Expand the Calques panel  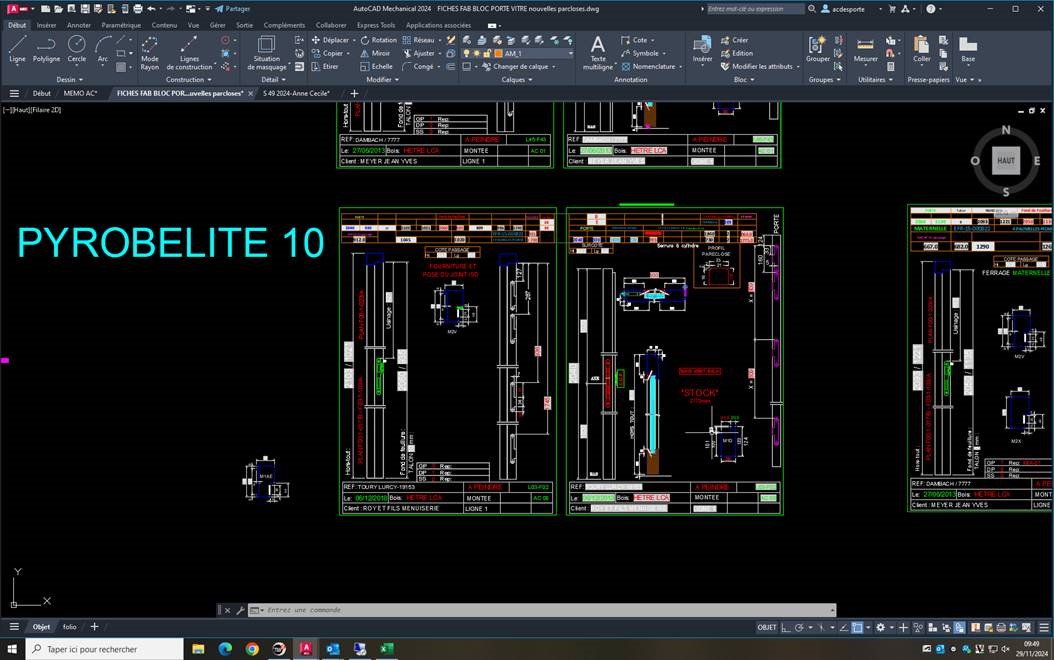516,79
